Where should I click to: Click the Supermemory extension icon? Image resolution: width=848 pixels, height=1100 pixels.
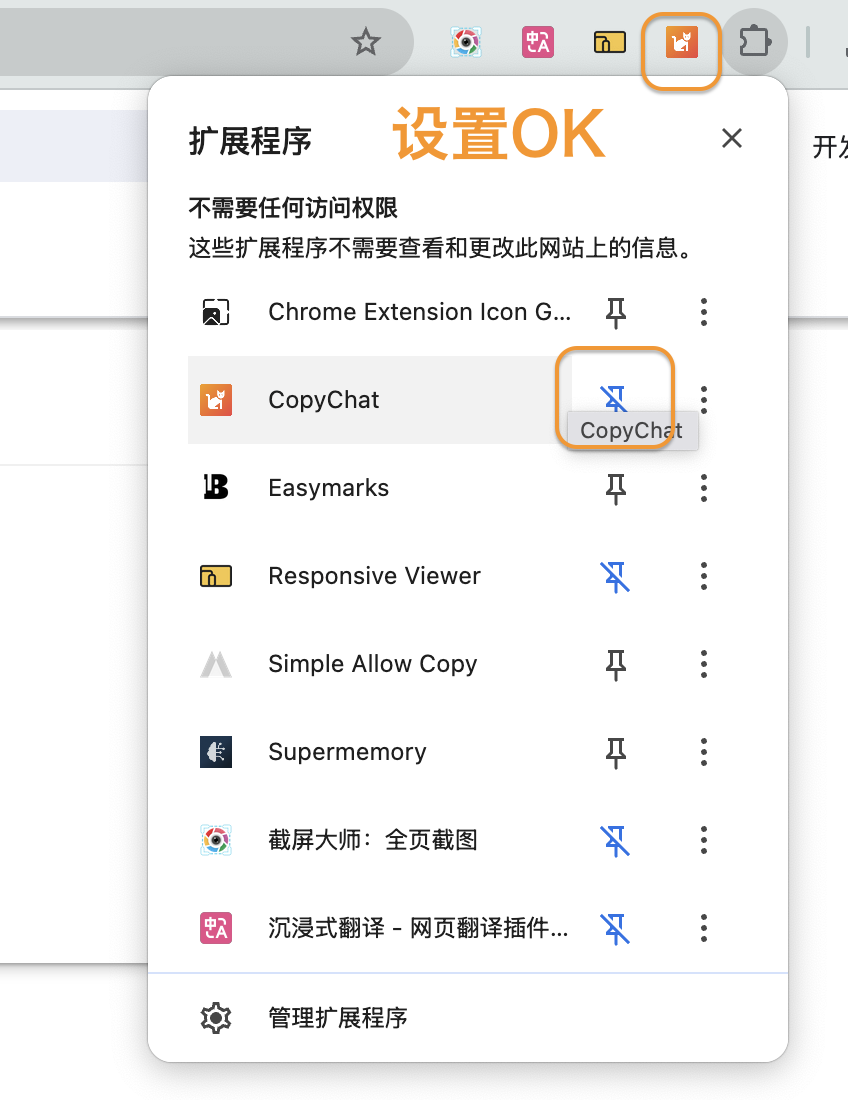pos(215,751)
